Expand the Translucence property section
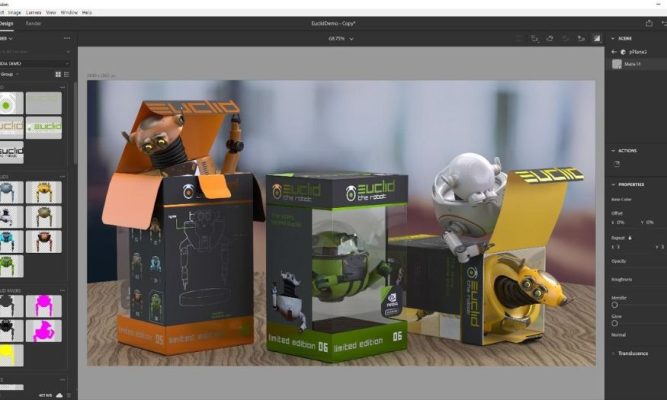The image size is (667, 400). pyautogui.click(x=613, y=352)
